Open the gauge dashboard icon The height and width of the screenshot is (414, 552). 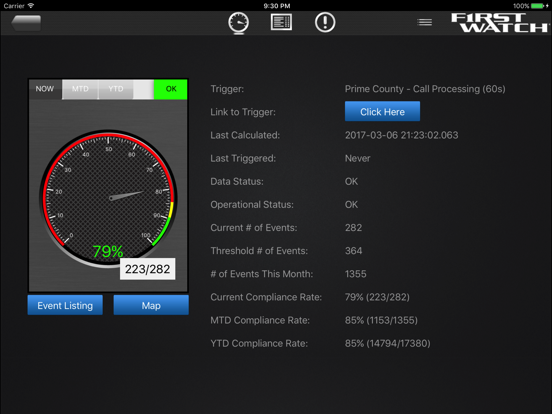(238, 23)
